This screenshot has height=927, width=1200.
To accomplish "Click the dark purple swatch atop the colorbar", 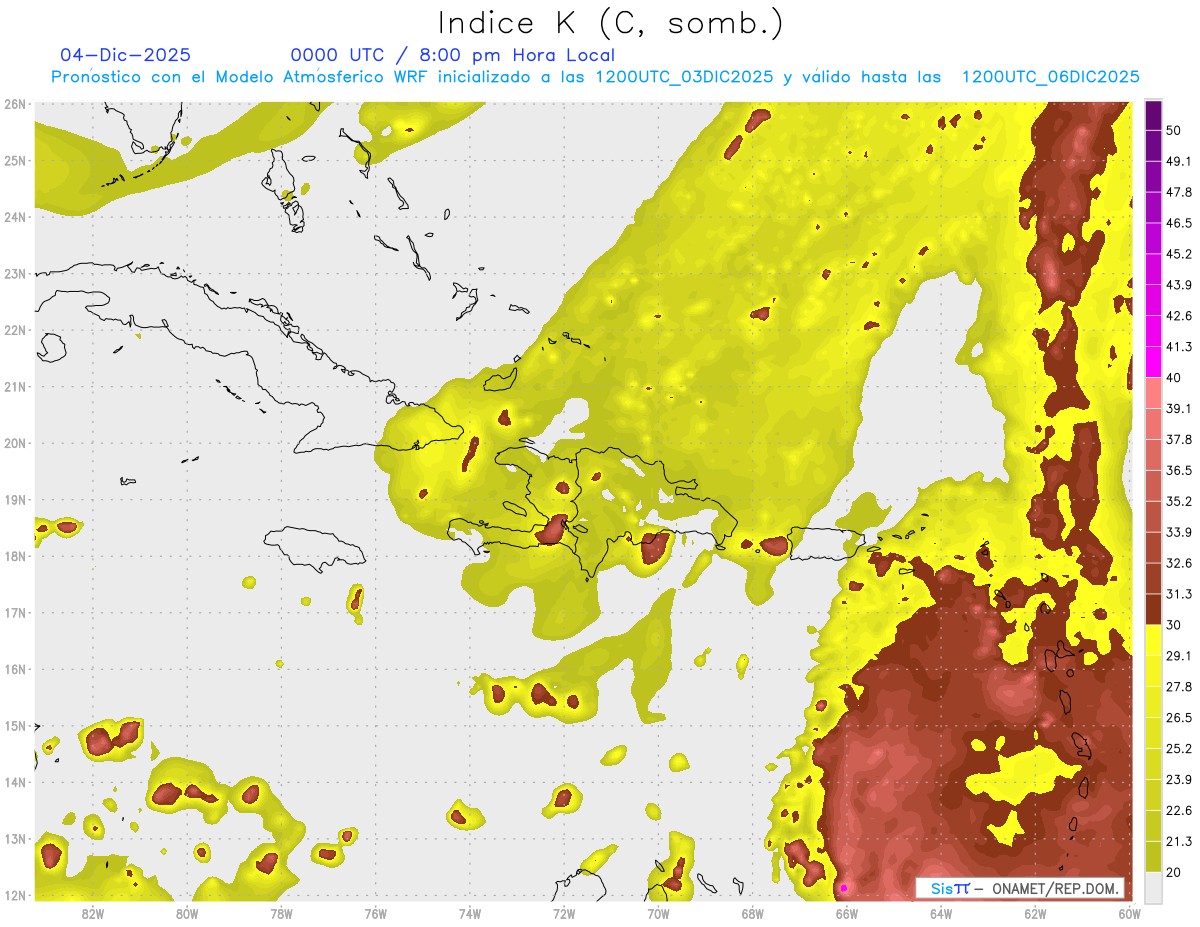I will coord(1153,115).
